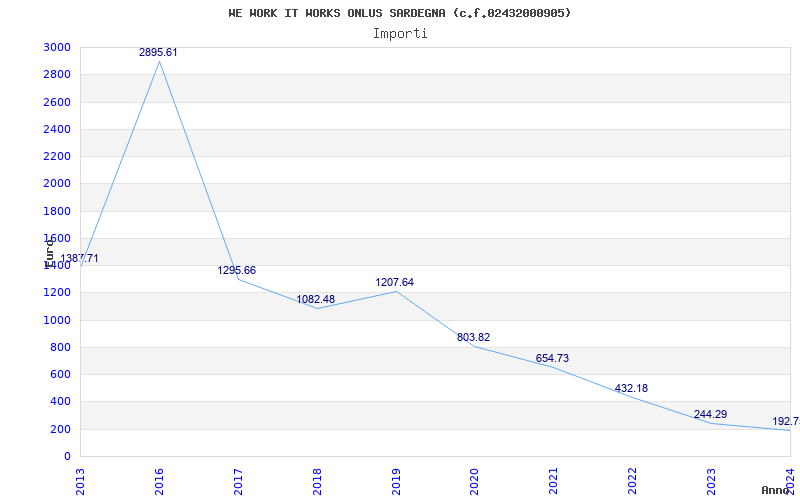Viewport: 800px width, 500px height.
Task: Click the 1200 y-axis tick label
Action: click(57, 293)
